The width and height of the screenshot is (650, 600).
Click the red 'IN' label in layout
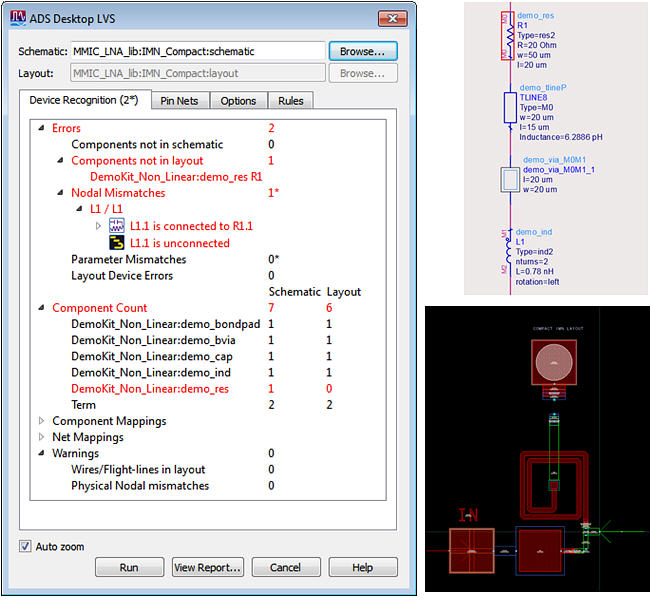tap(468, 515)
